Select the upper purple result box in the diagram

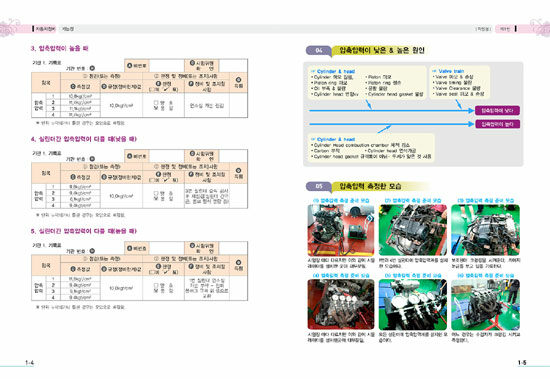(497, 111)
